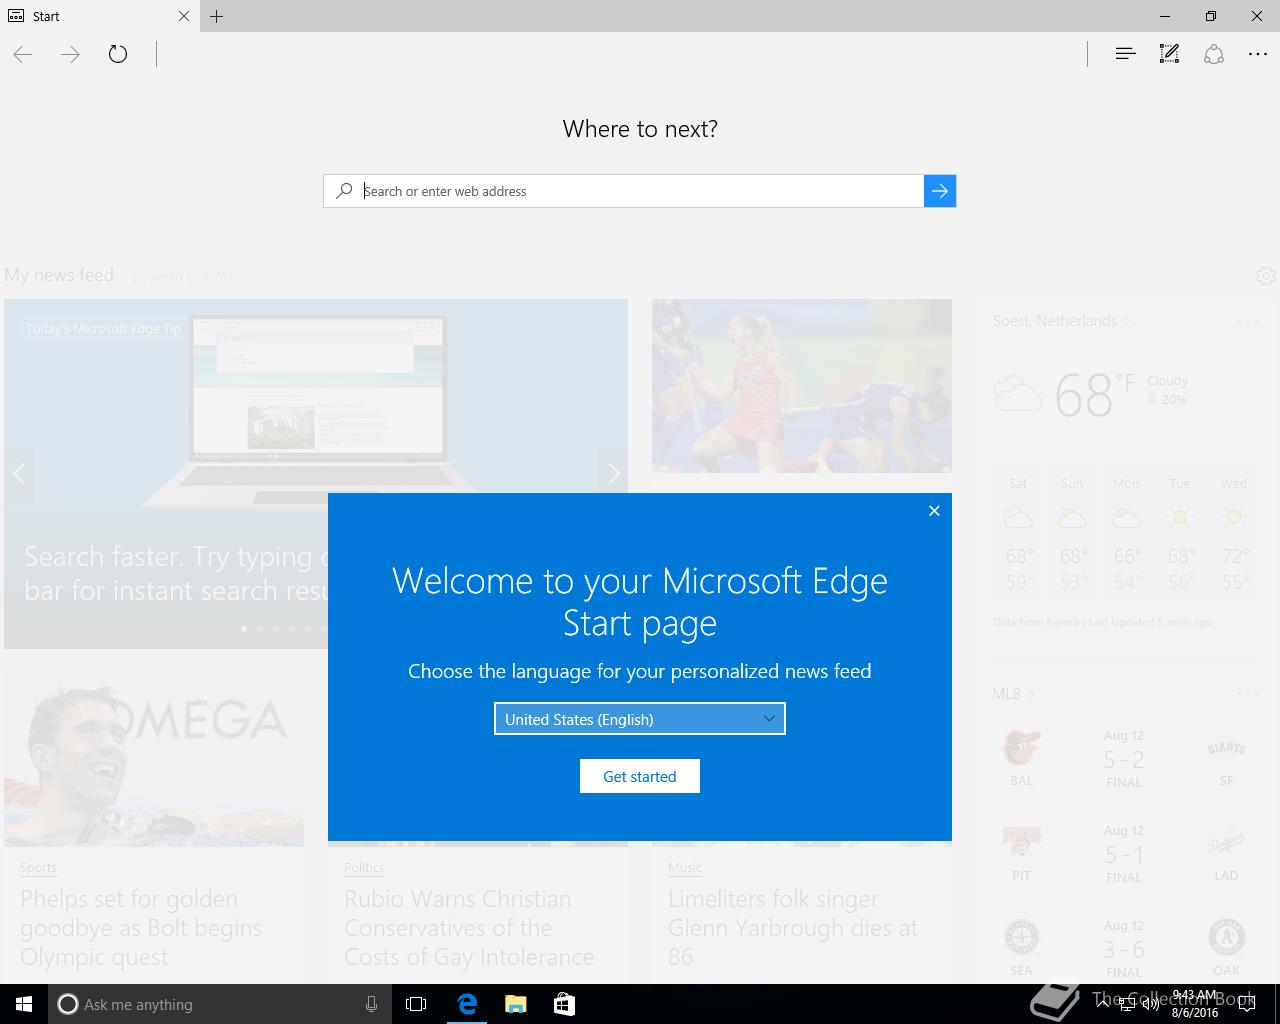Open the United States (English) language dropdown
This screenshot has height=1024, width=1280.
(x=640, y=719)
